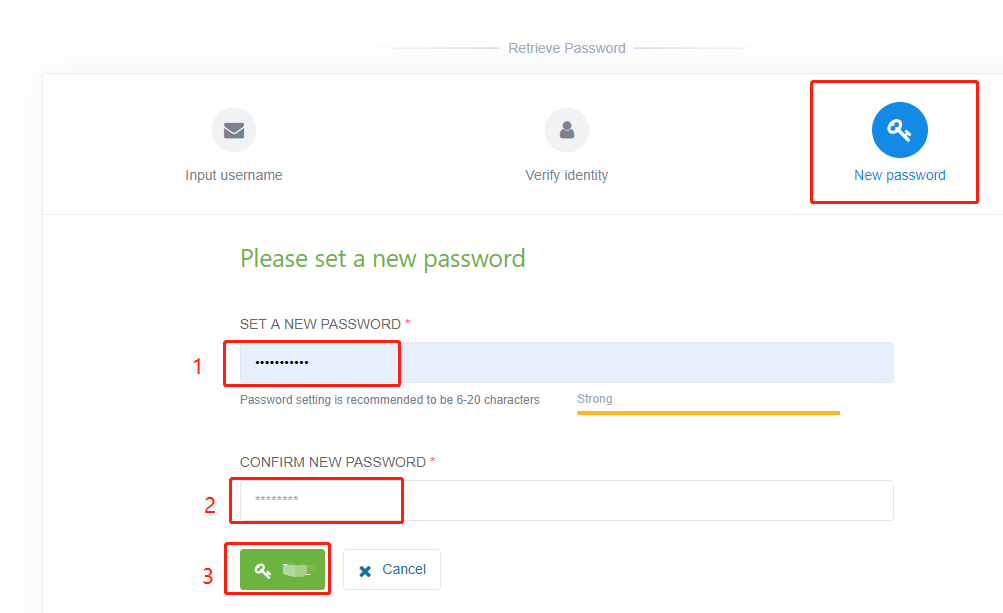Viewport: 1003px width, 613px height.
Task: Click the CONFIRM NEW PASSWORD label
Action: [x=333, y=462]
